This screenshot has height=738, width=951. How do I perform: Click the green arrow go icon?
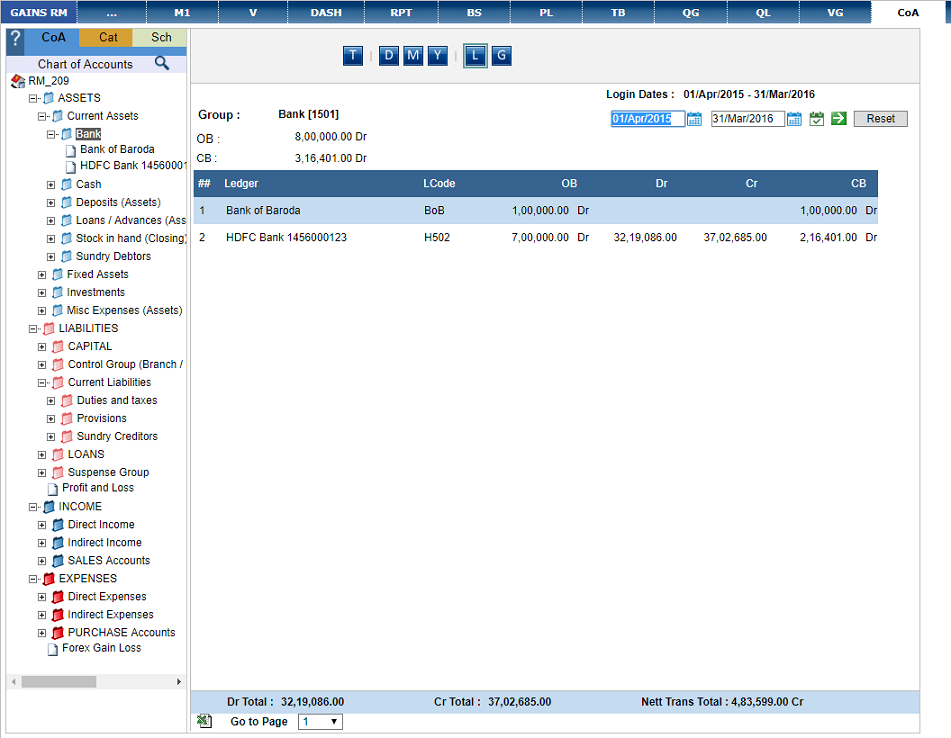839,119
